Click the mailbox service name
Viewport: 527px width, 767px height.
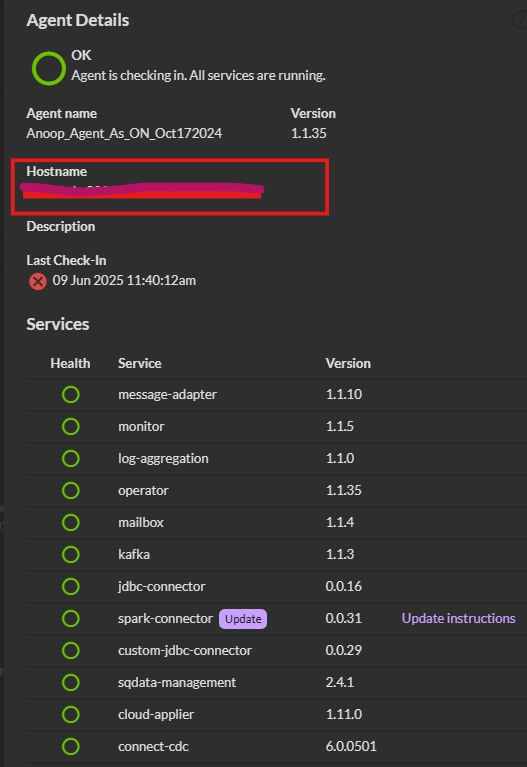coord(140,522)
